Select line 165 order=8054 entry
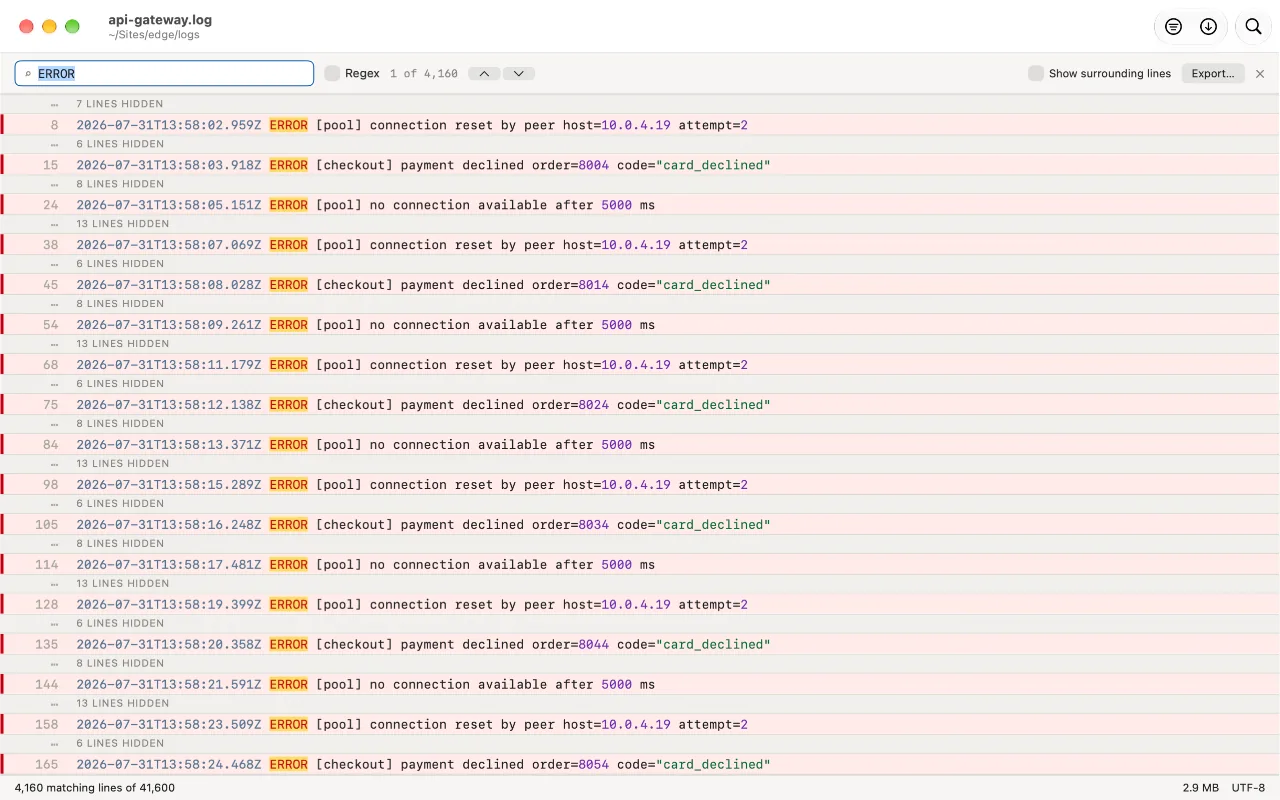The width and height of the screenshot is (1280, 800). point(640,765)
